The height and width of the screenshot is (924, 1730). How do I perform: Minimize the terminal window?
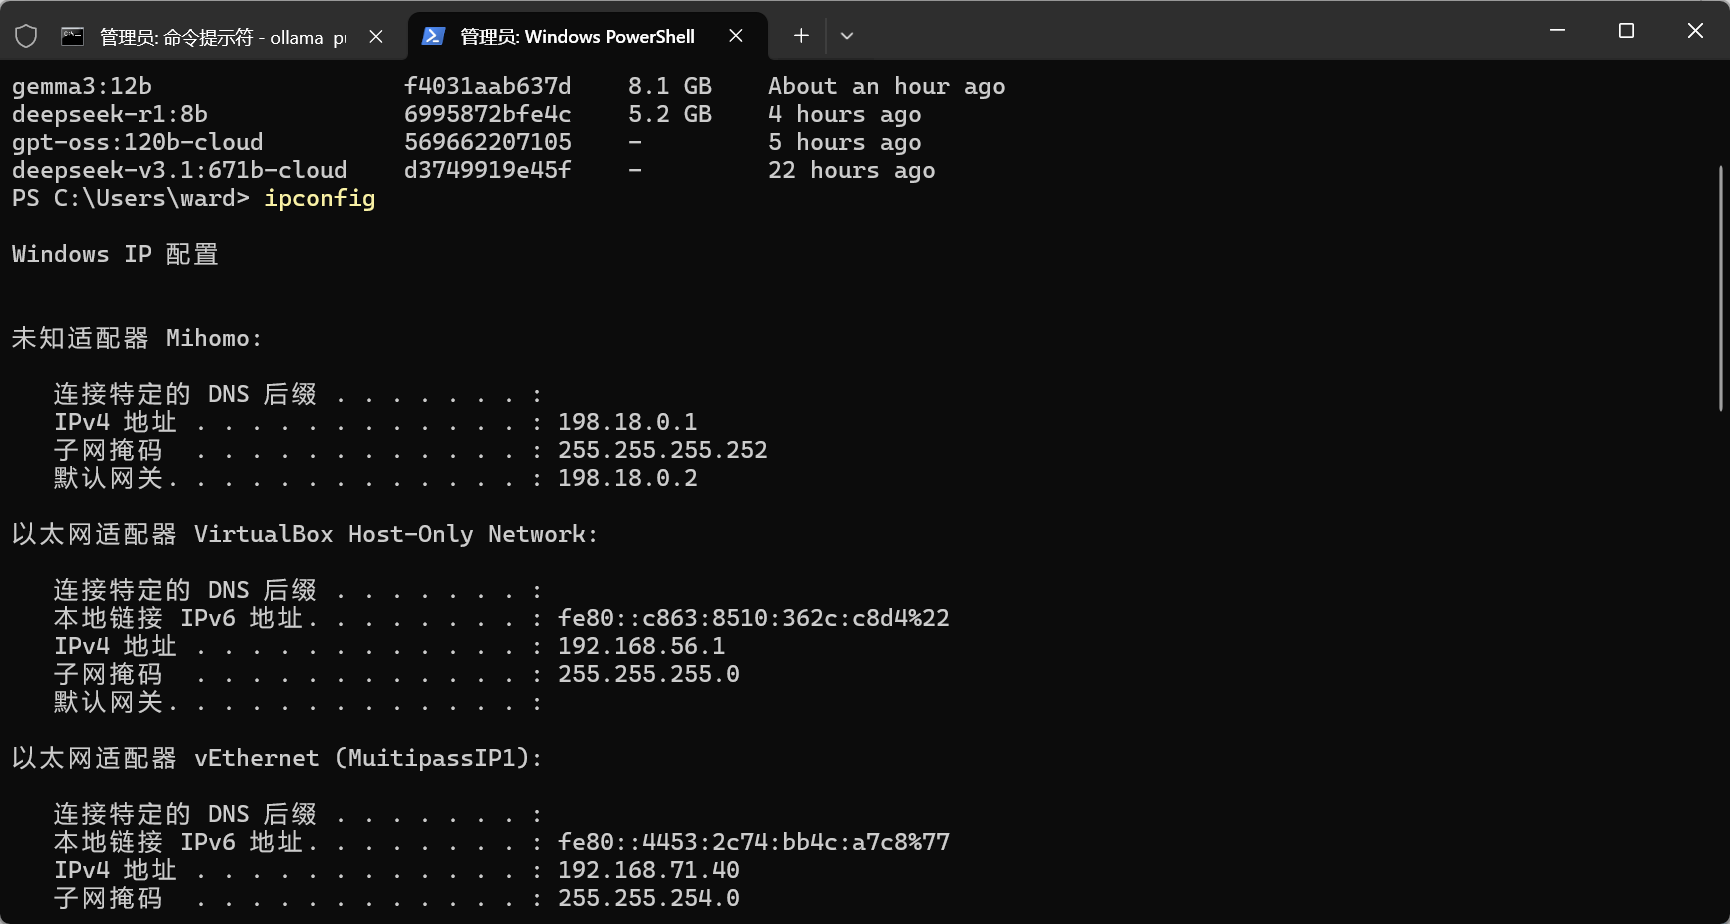tap(1557, 31)
